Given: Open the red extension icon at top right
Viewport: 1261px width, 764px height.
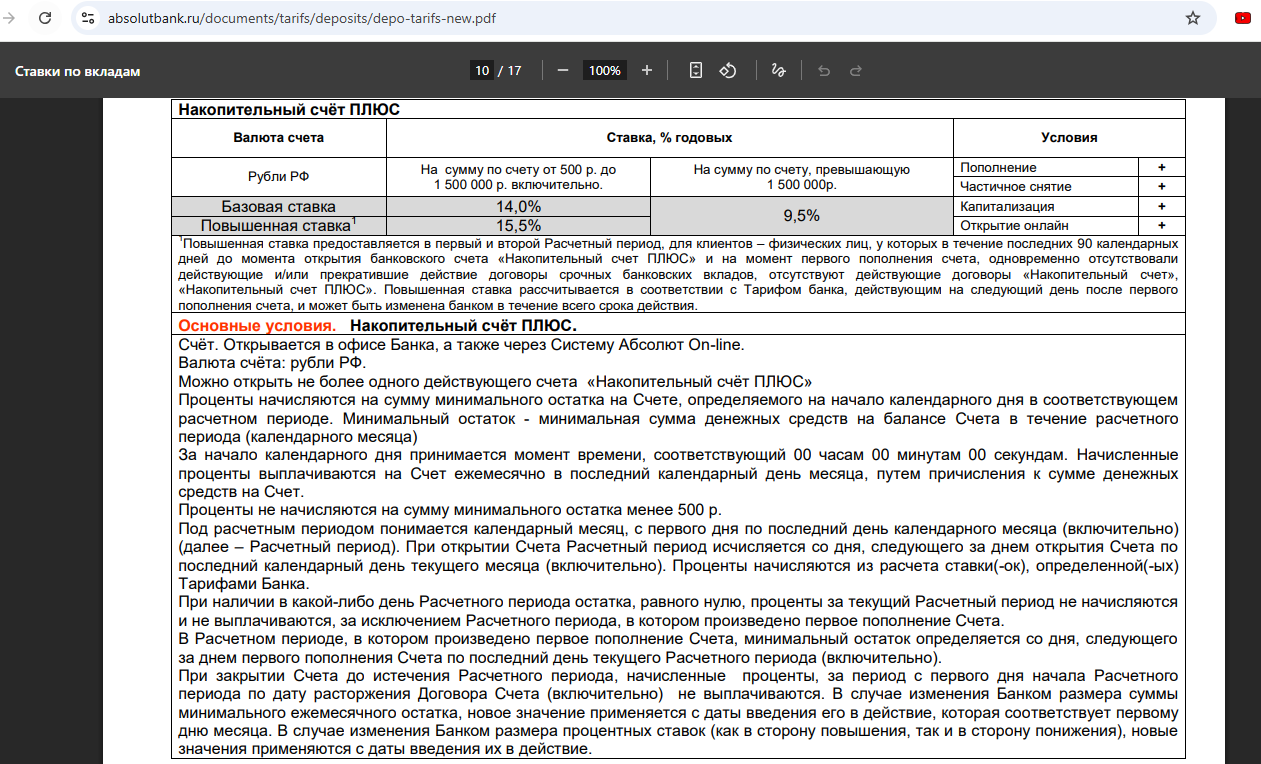Looking at the screenshot, I should tap(1243, 18).
